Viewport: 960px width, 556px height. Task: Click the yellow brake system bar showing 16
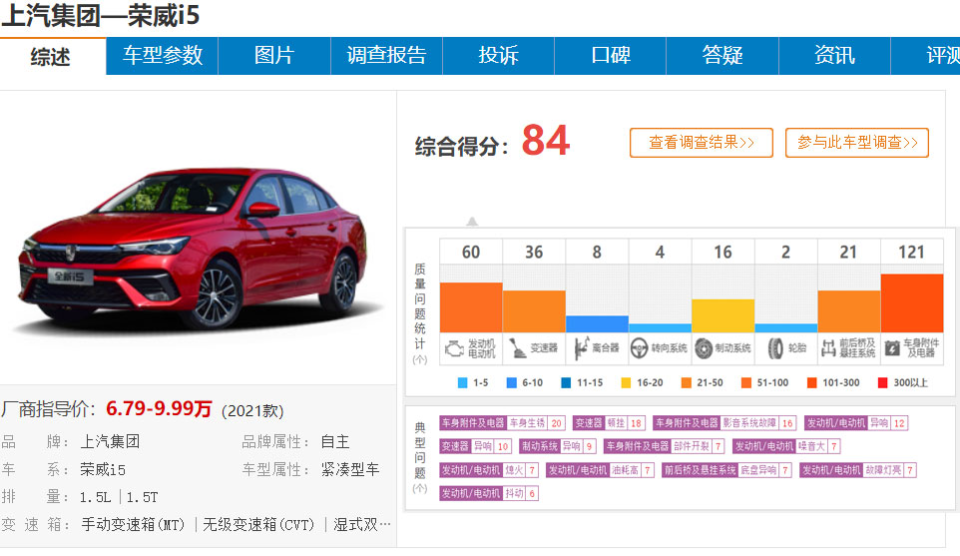coord(723,316)
